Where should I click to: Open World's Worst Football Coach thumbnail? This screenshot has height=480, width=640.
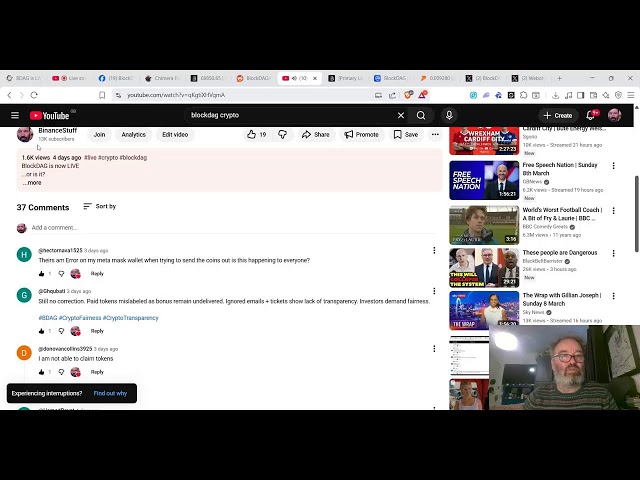[x=484, y=225]
